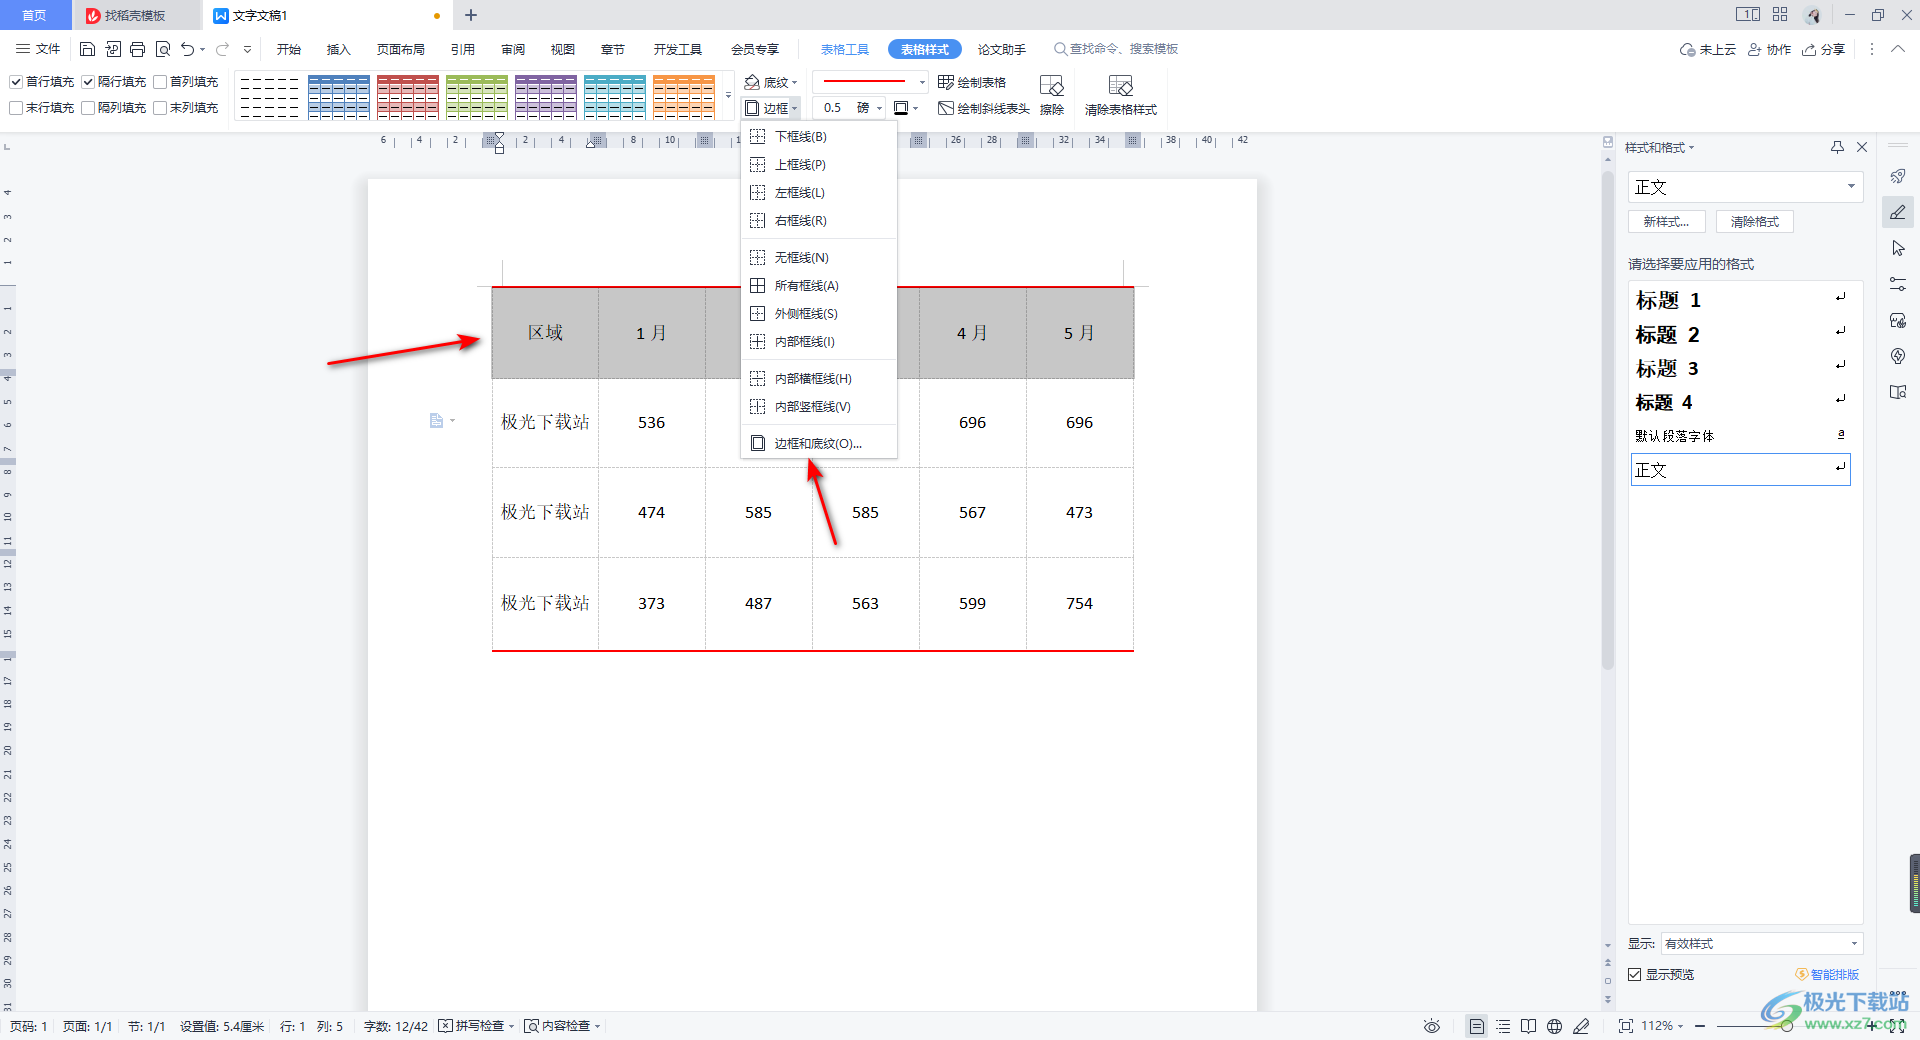Image resolution: width=1920 pixels, height=1040 pixels.
Task: Switch to web layout globe icon
Action: coord(1554,1026)
